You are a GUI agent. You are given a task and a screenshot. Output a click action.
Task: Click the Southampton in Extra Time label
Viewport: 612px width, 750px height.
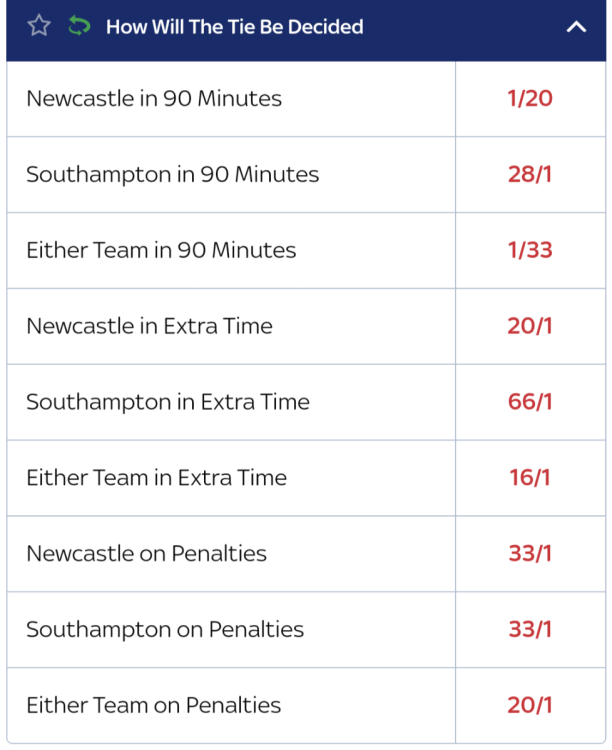pyautogui.click(x=168, y=402)
